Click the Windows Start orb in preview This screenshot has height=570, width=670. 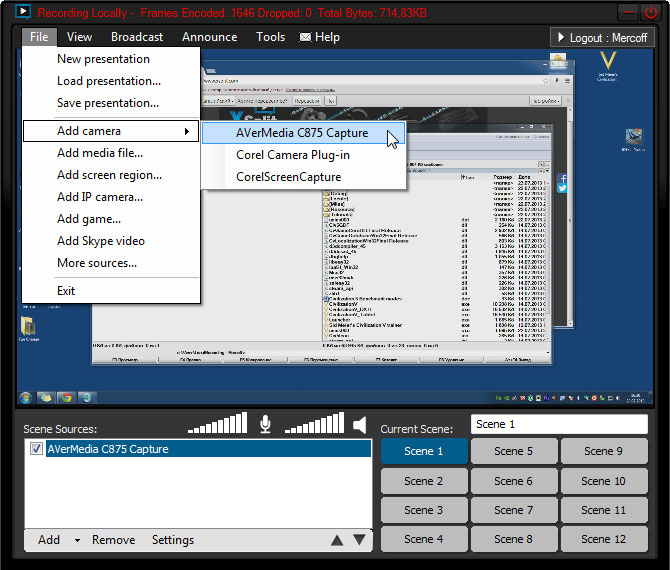click(x=26, y=398)
